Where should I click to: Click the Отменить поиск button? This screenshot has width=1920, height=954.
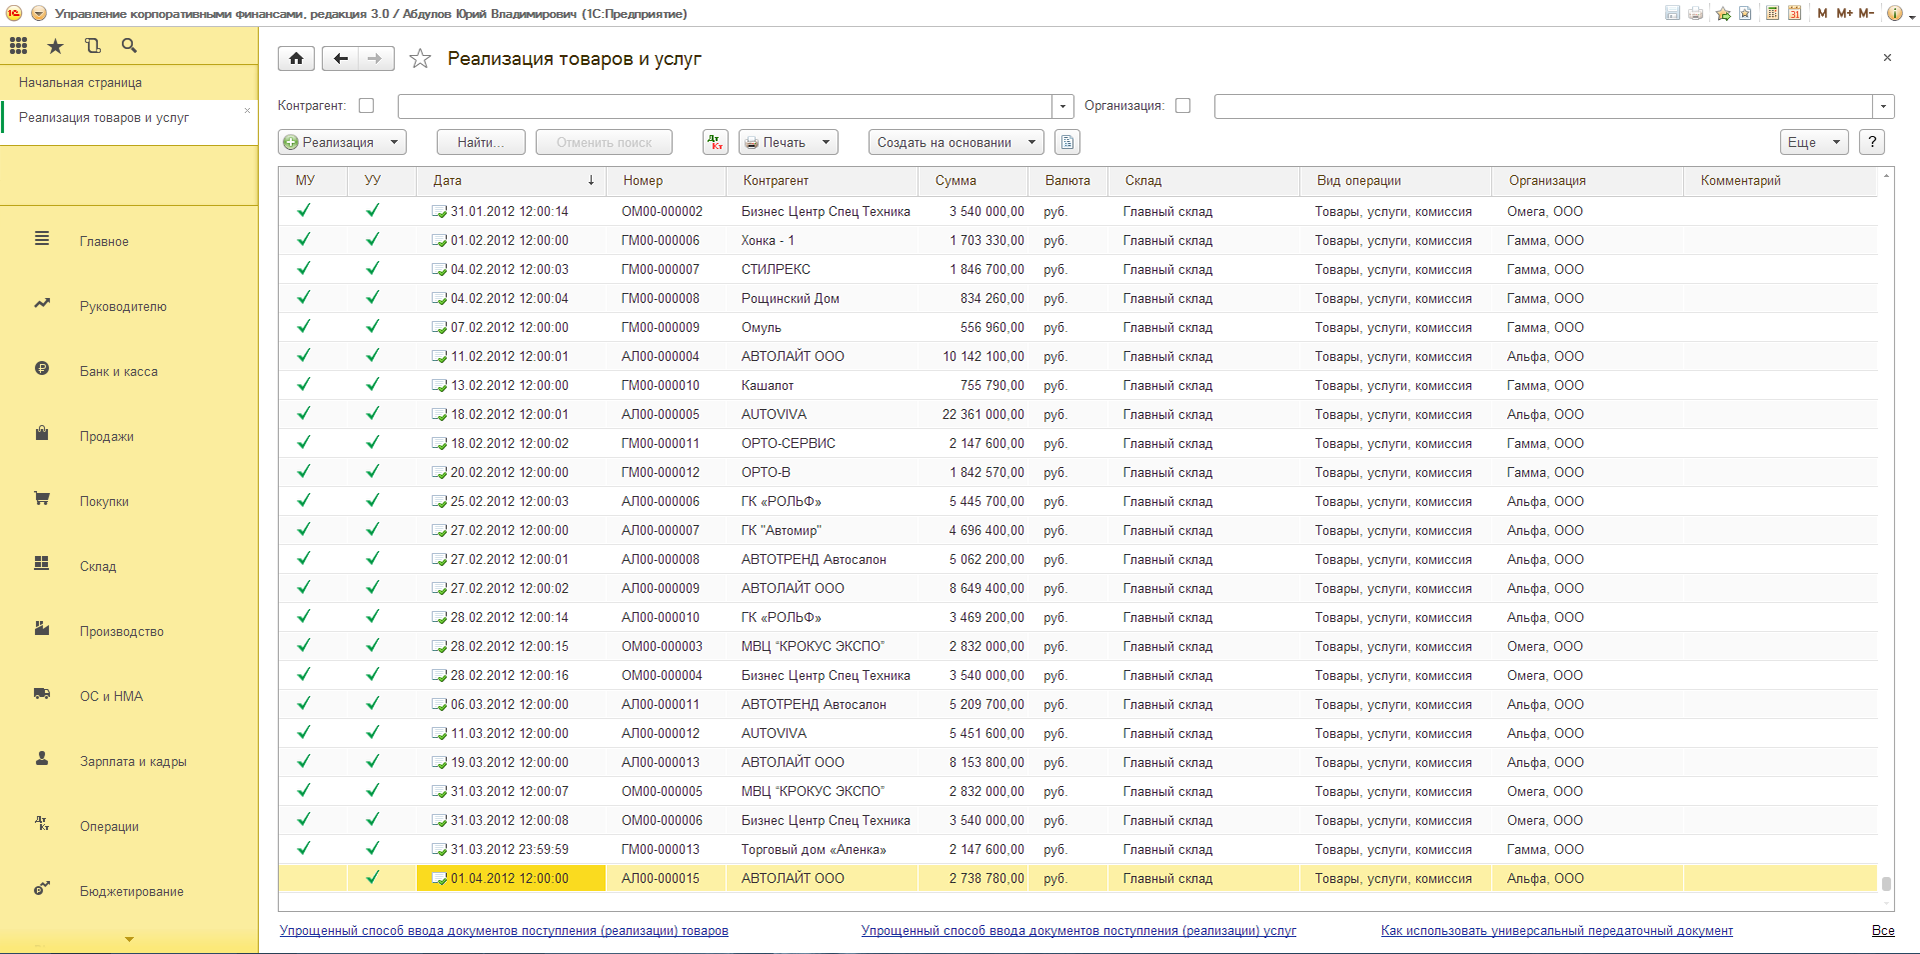coord(604,142)
